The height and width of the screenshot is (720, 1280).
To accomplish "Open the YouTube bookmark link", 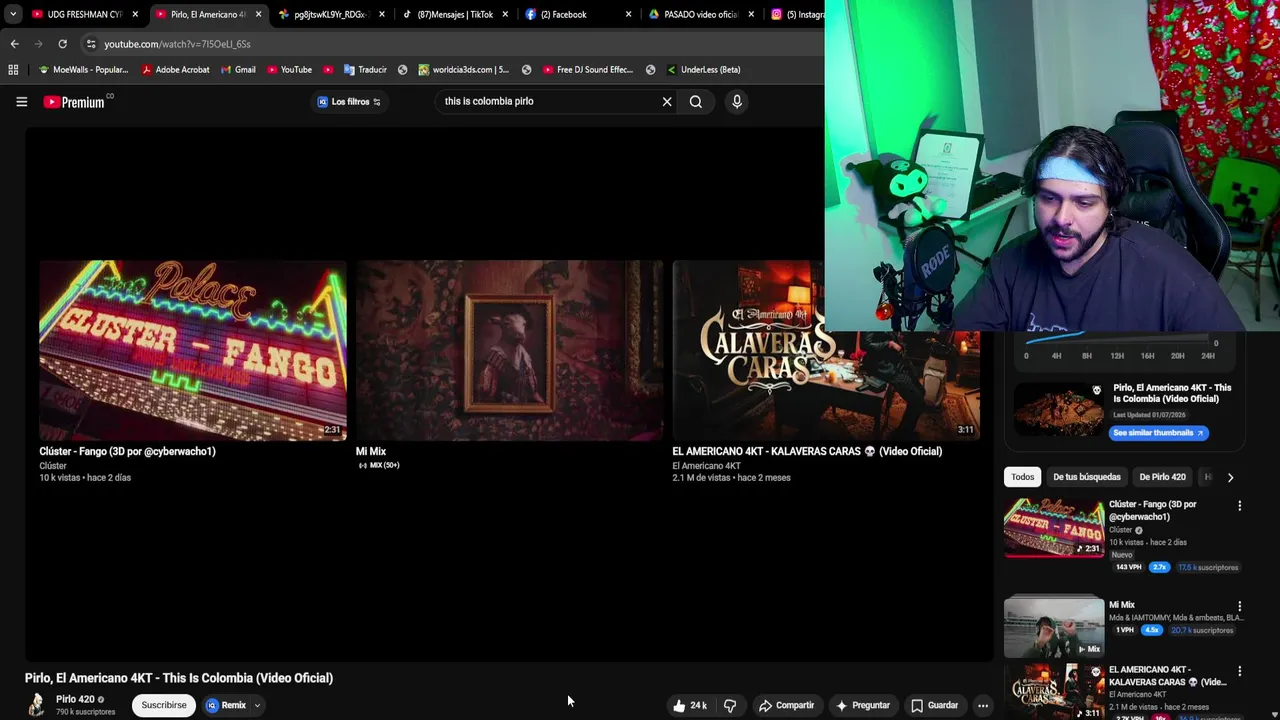I will pyautogui.click(x=289, y=70).
